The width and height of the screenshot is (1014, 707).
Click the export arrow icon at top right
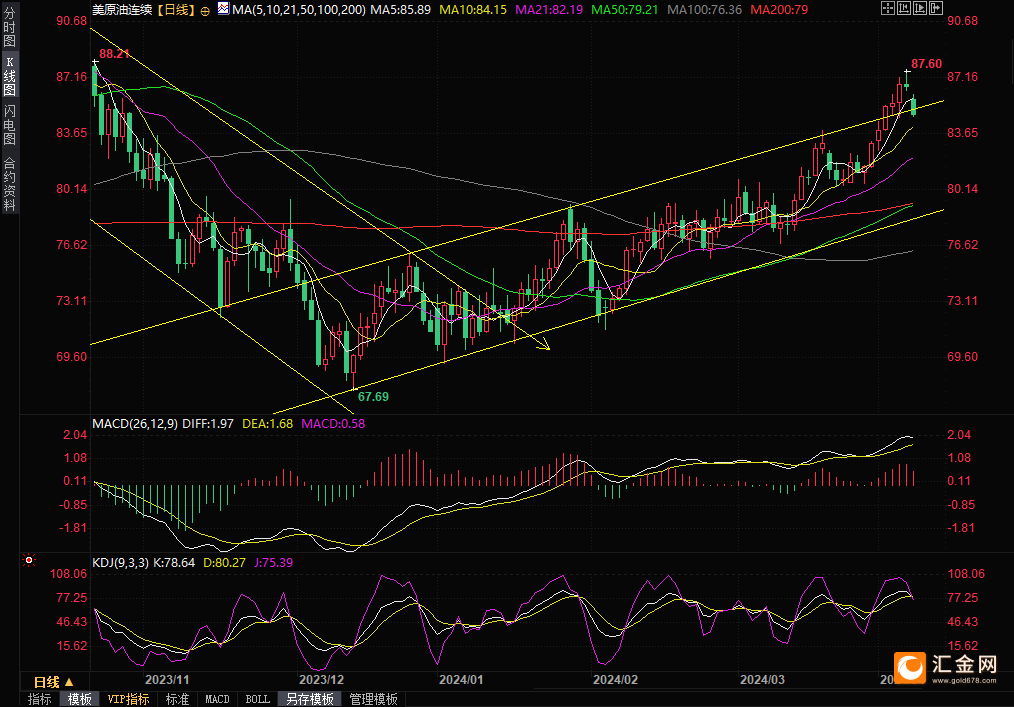click(x=936, y=8)
